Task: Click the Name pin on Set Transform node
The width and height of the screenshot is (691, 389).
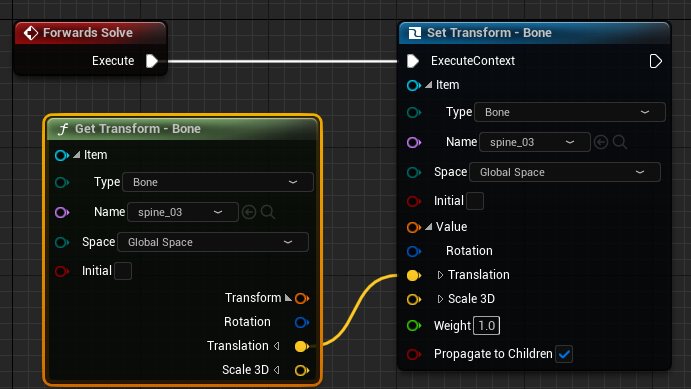Action: click(413, 142)
